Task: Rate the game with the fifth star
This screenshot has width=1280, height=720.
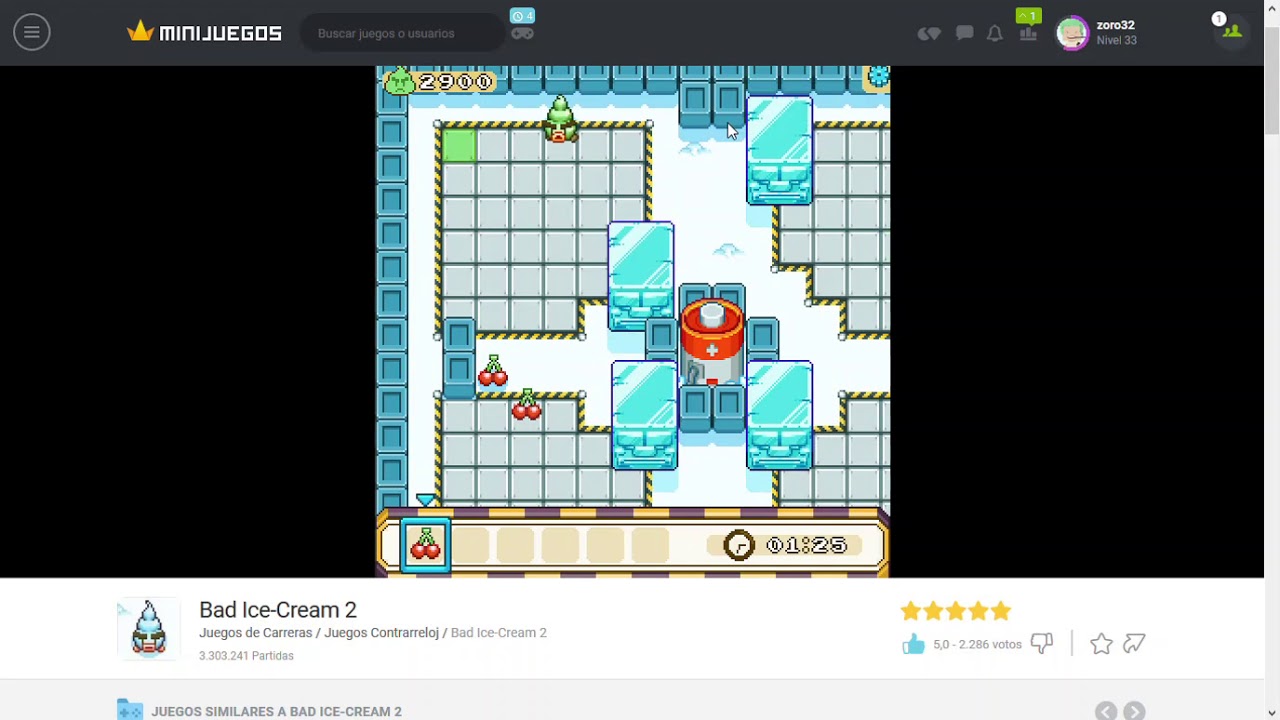Action: point(1001,610)
